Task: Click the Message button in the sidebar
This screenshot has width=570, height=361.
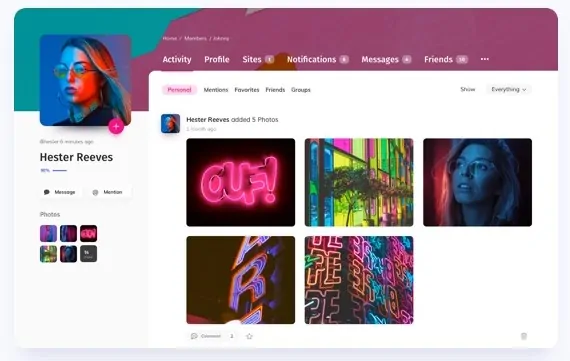Action: pos(60,192)
